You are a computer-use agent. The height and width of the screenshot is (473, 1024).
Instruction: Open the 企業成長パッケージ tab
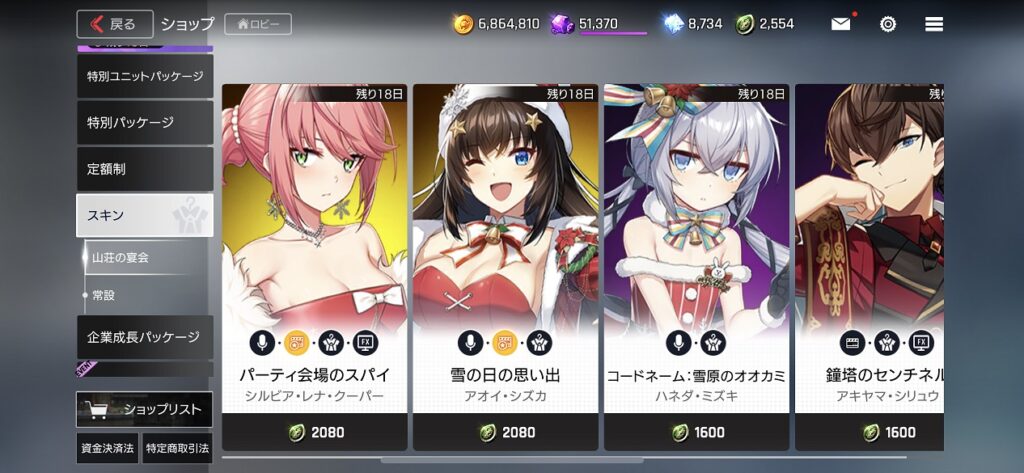pos(145,337)
